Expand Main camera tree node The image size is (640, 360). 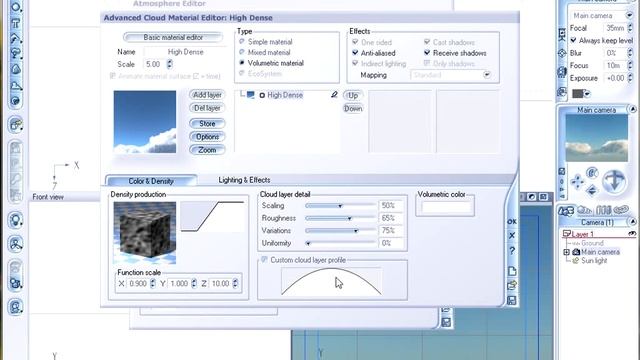tap(567, 252)
